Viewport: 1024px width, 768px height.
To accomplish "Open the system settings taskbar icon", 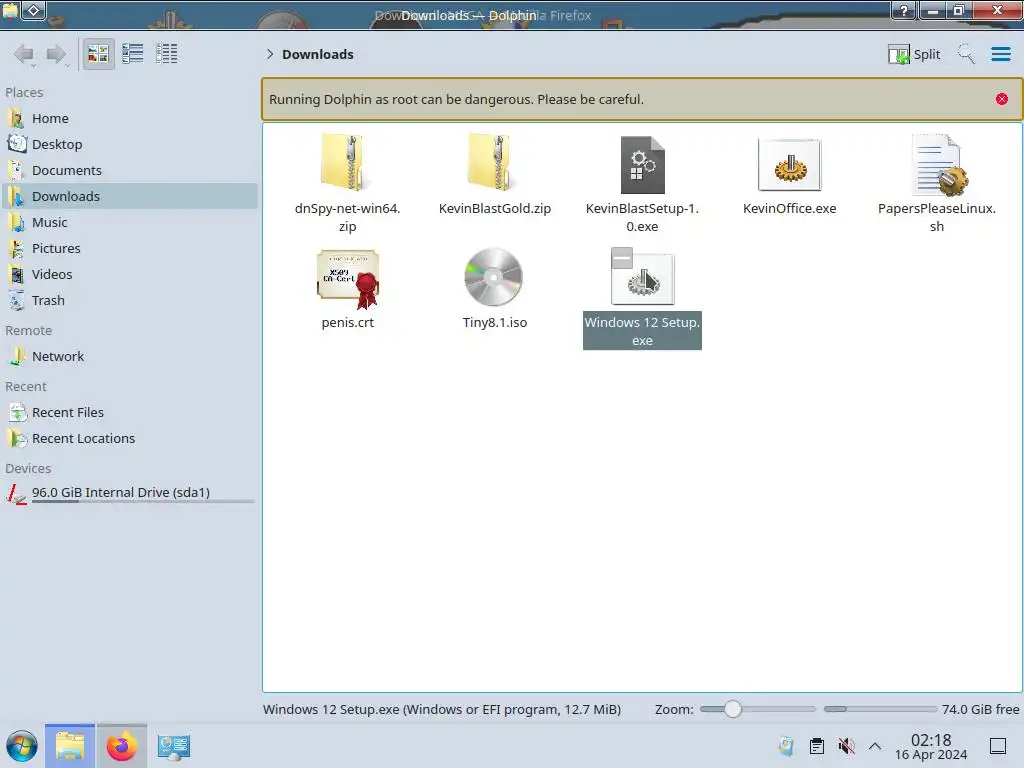I will click(x=174, y=746).
